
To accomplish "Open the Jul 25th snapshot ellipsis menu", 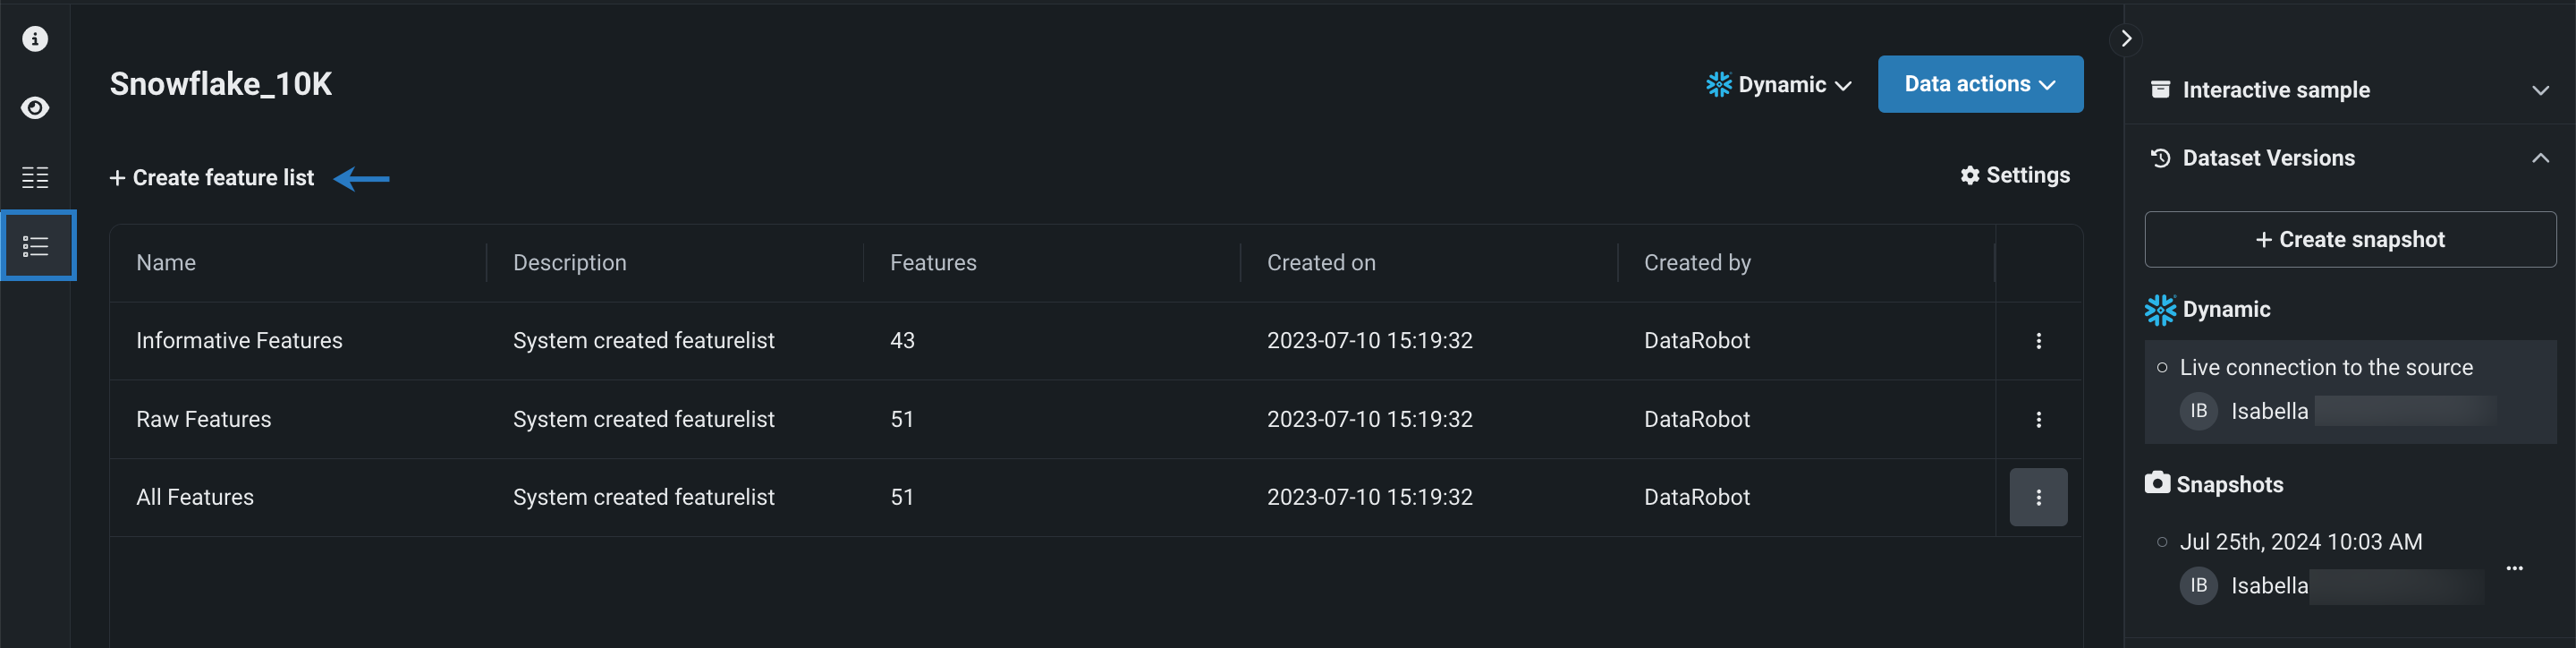I will 2517,568.
